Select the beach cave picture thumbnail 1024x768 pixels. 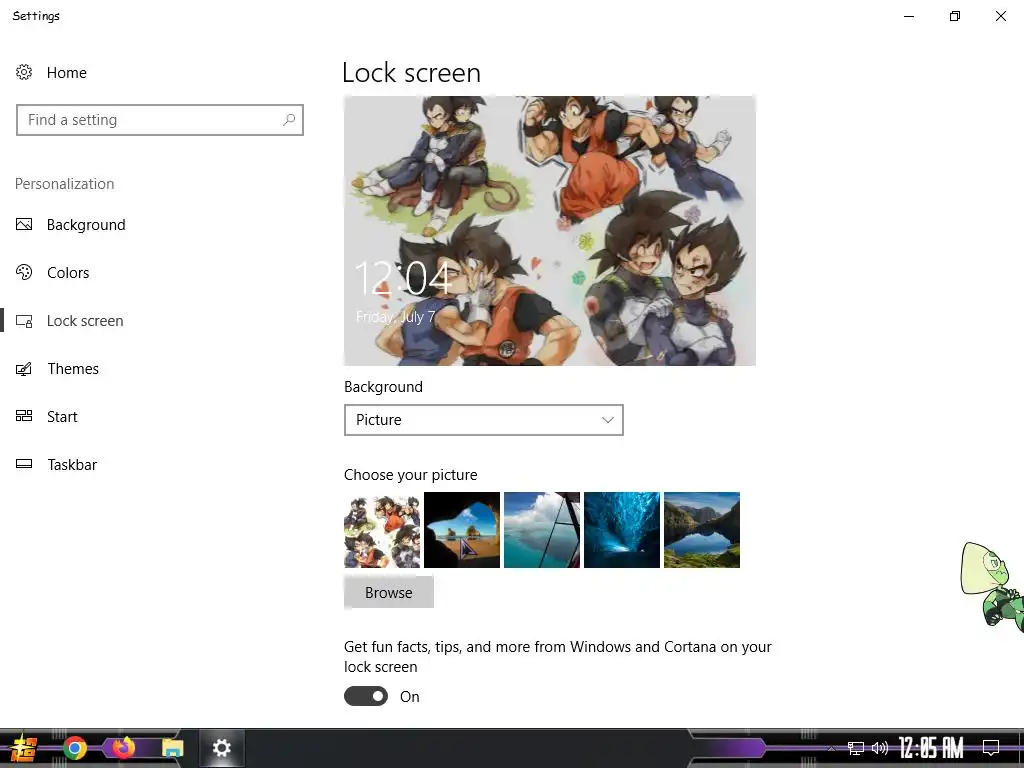462,530
